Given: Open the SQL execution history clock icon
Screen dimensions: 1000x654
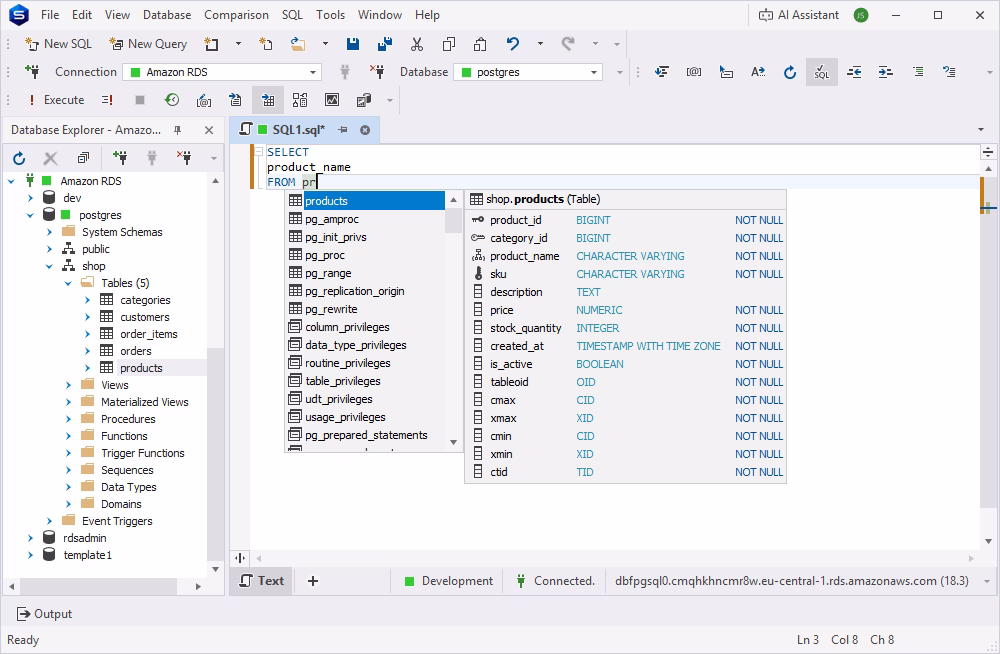Looking at the screenshot, I should tap(172, 100).
